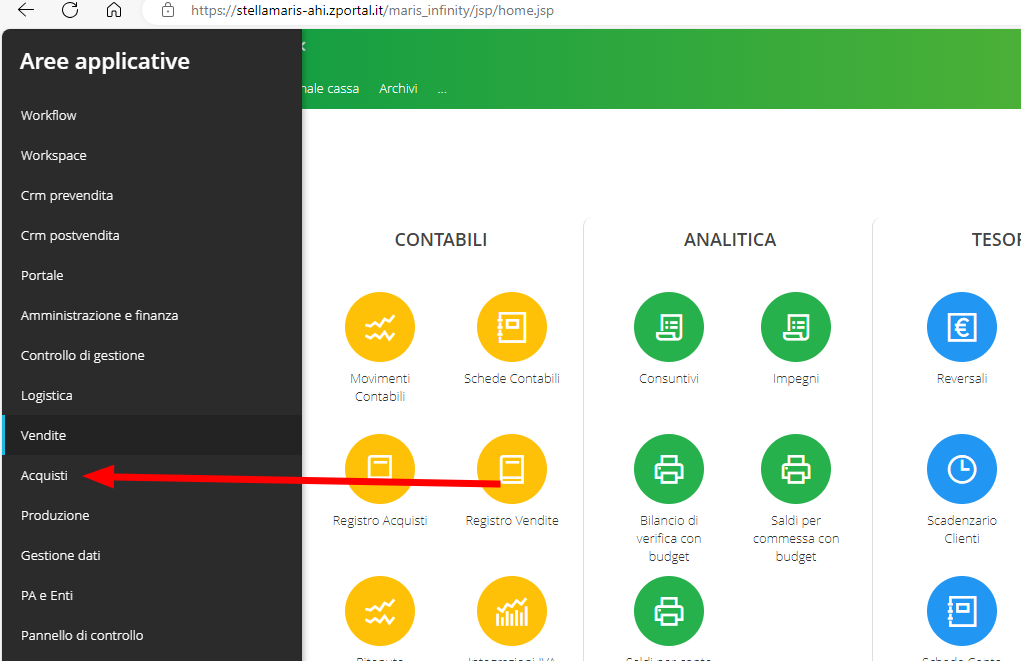This screenshot has height=661, width=1021.
Task: Open the Workflow application area
Action: (49, 116)
